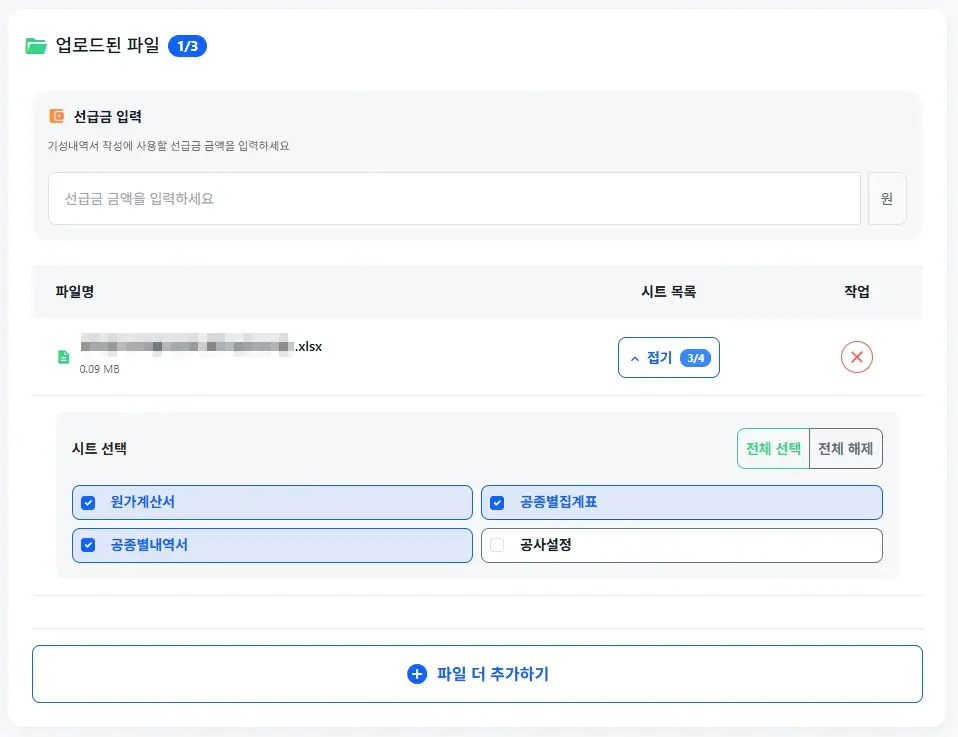Uncheck the 공종별내역서 sheet checkbox
This screenshot has height=737, width=958.
click(88, 546)
